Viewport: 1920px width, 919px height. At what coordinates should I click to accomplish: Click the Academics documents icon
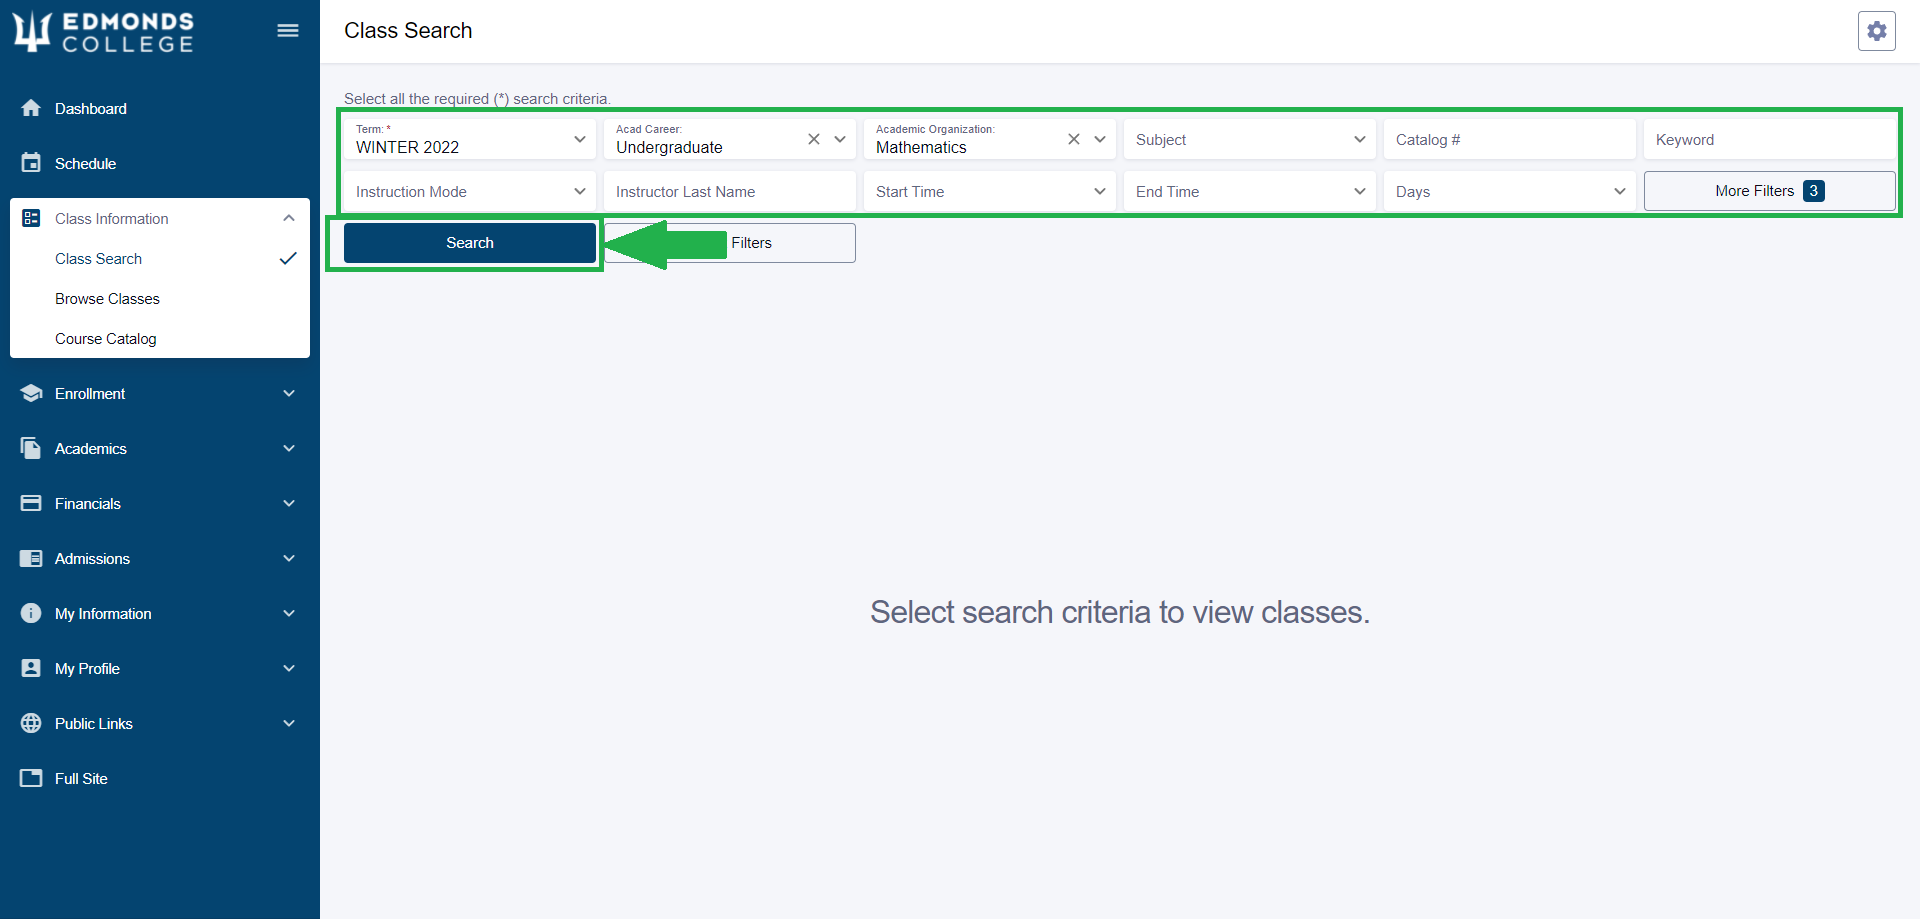[x=31, y=448]
